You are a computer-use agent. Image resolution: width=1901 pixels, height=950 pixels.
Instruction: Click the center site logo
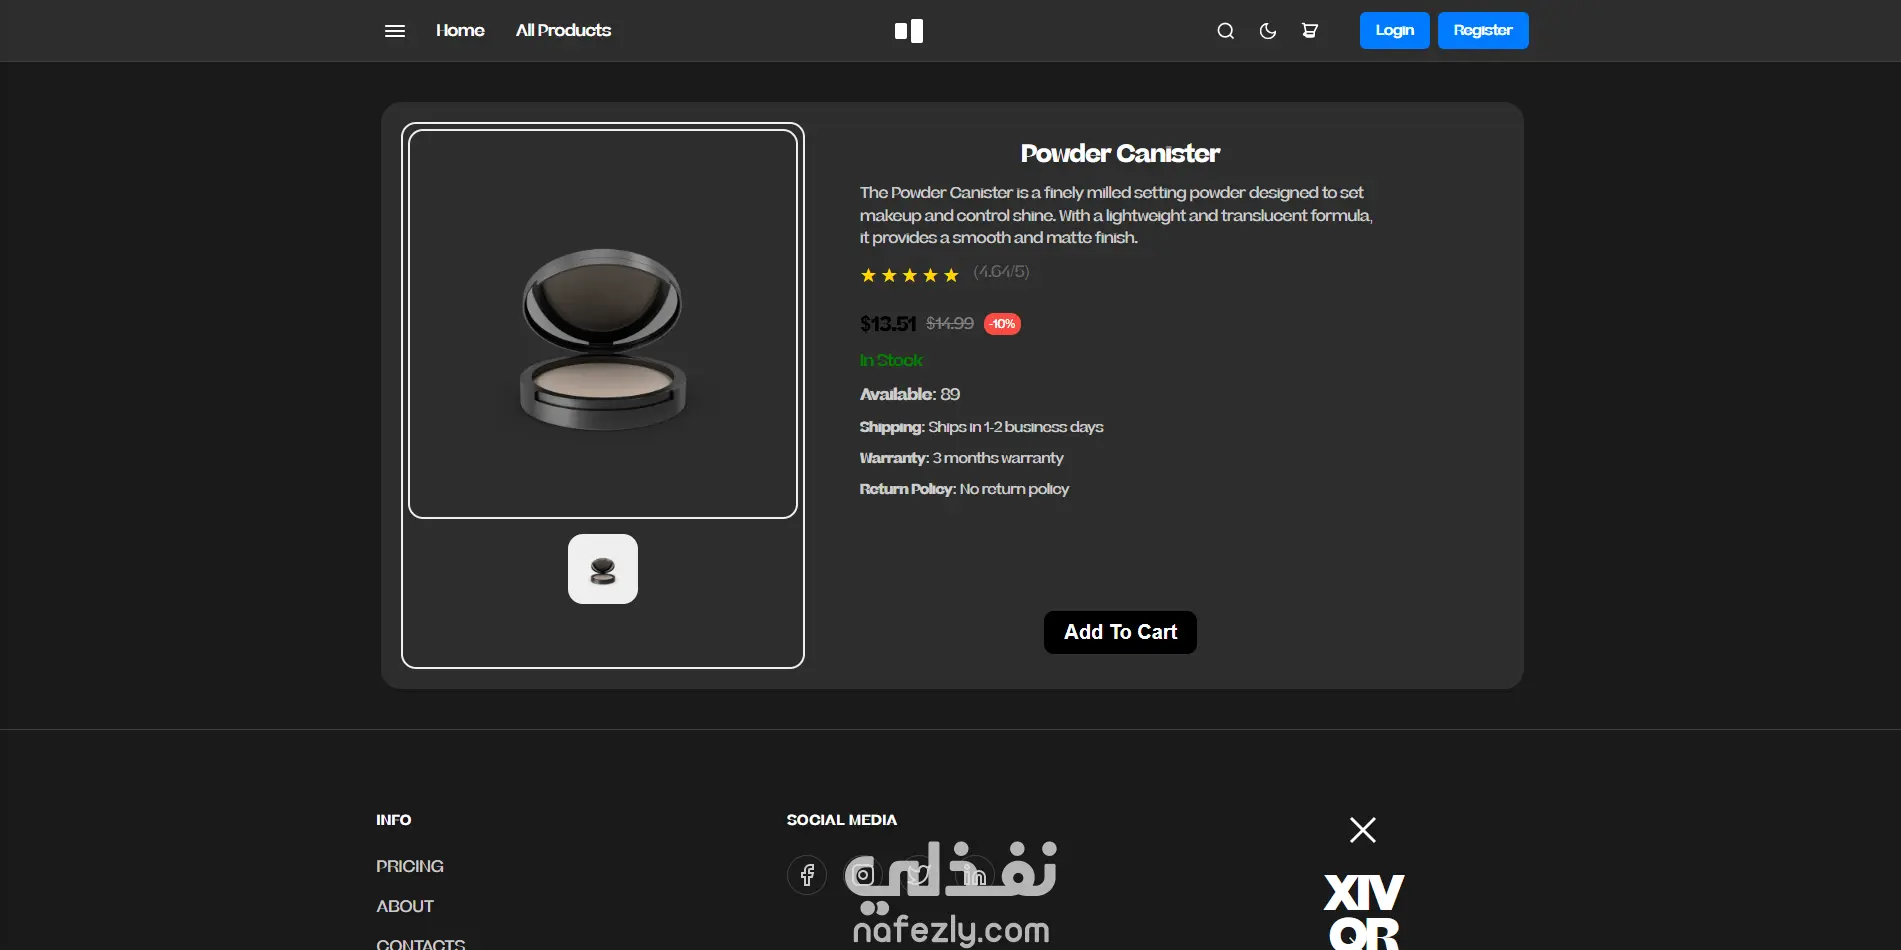(909, 31)
